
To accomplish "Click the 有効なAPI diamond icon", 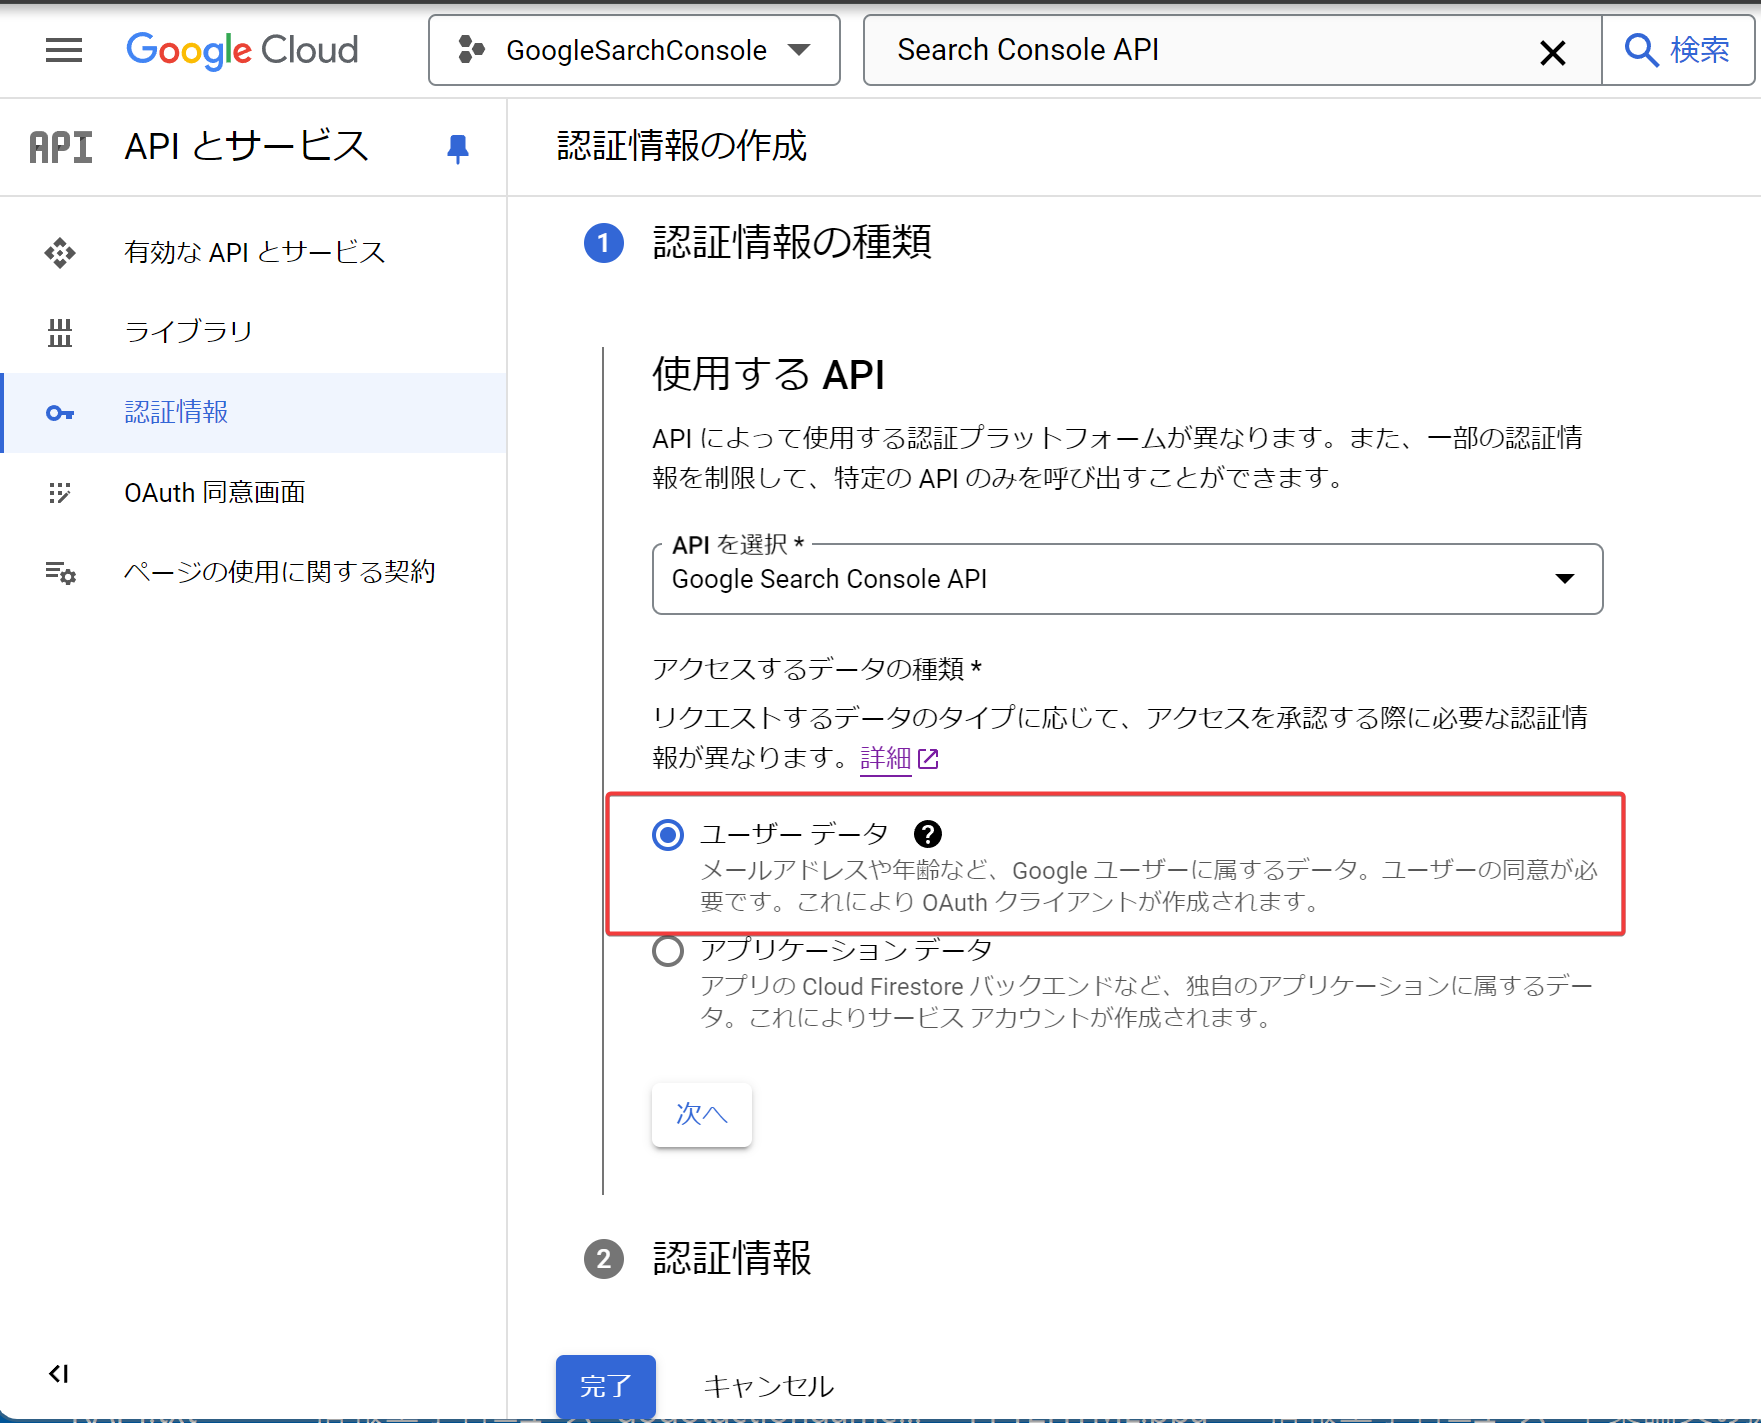I will tap(60, 253).
